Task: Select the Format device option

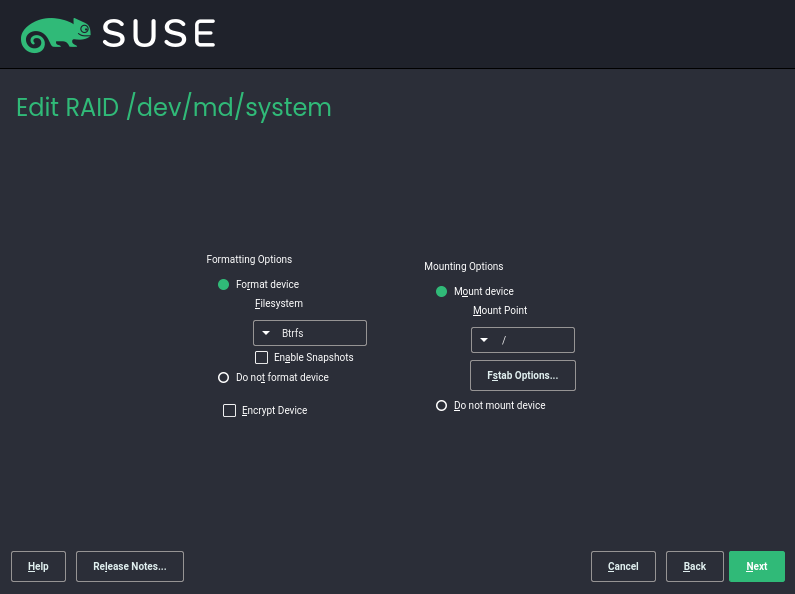Action: (224, 285)
